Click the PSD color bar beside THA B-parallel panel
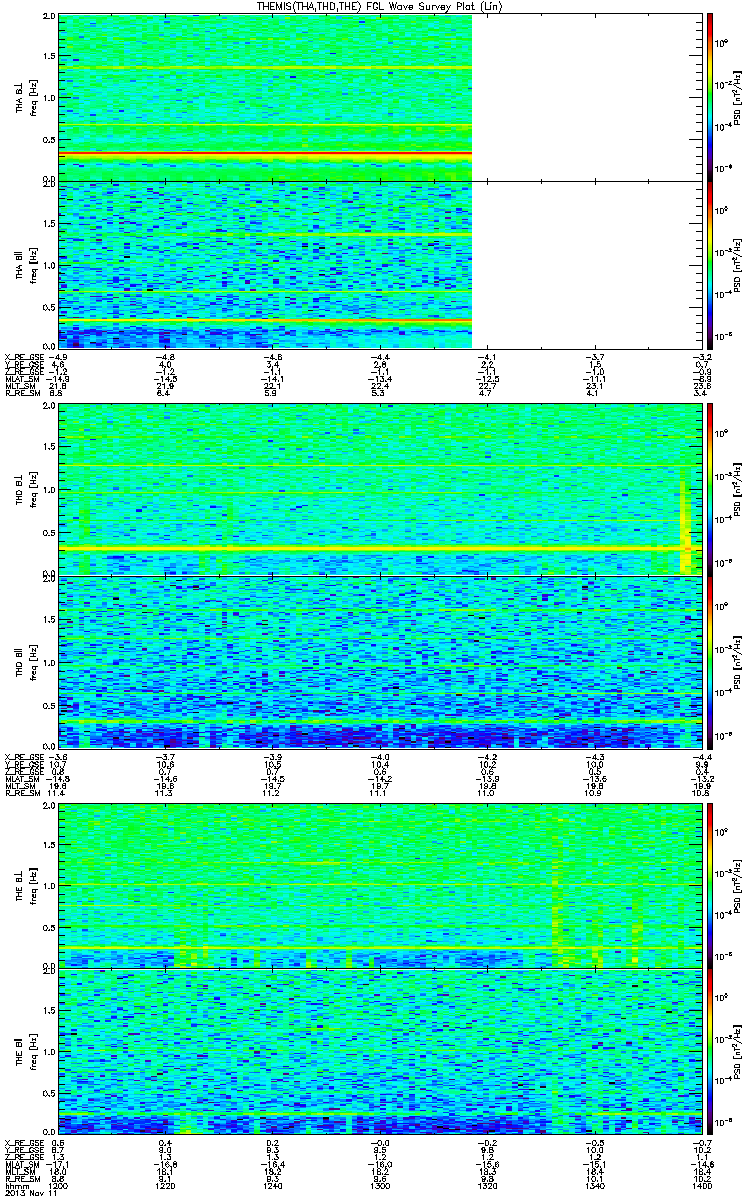 click(711, 264)
